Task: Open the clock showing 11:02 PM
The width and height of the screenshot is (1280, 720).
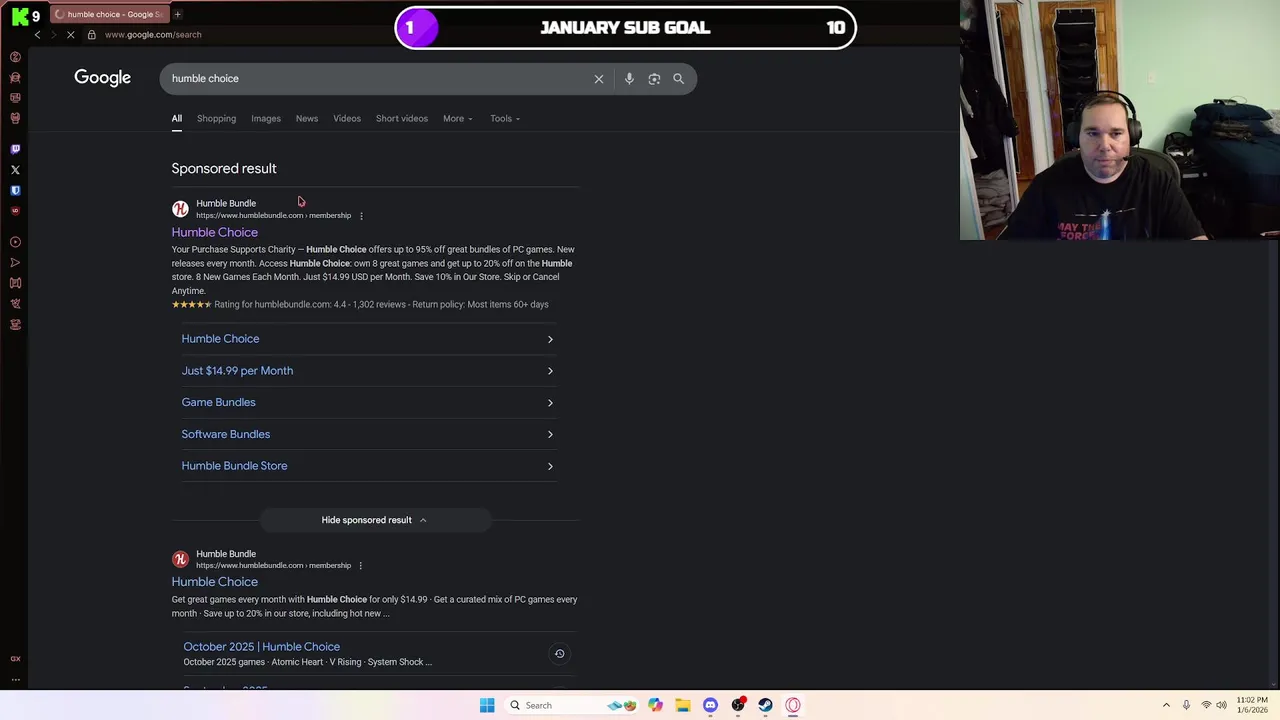Action: tap(1251, 705)
